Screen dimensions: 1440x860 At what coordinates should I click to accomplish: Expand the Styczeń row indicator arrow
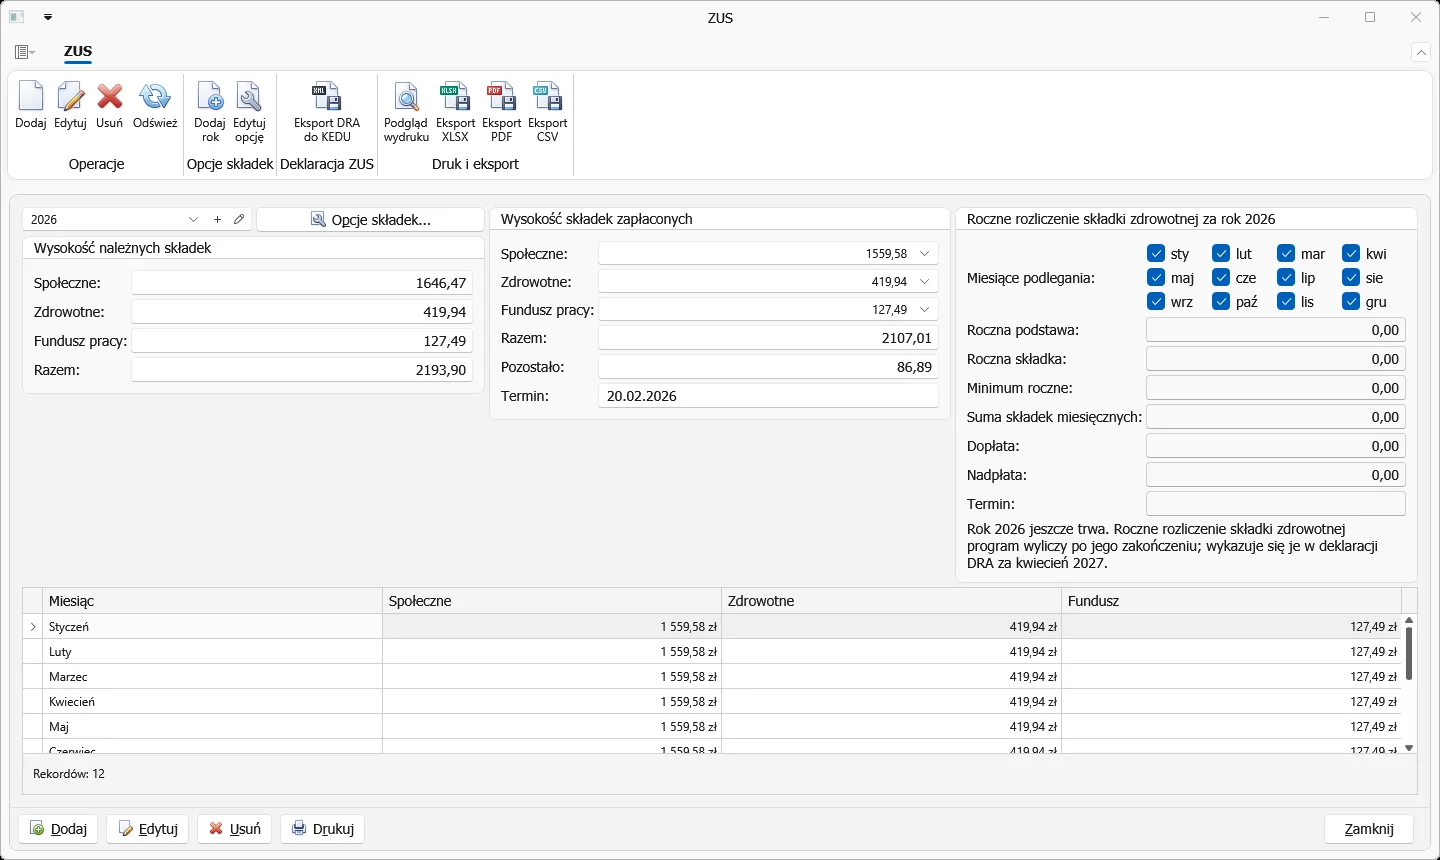tap(34, 627)
